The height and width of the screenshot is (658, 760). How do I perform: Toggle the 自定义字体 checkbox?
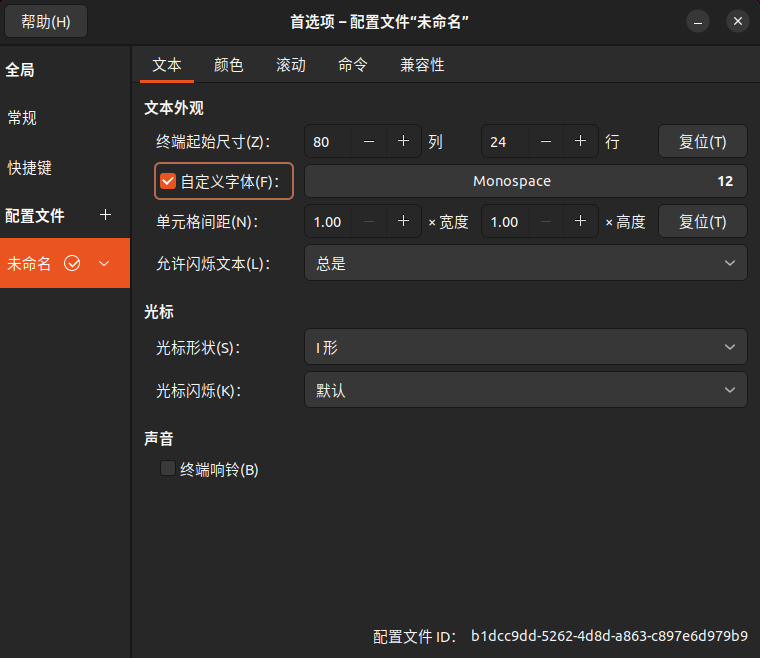pos(168,181)
